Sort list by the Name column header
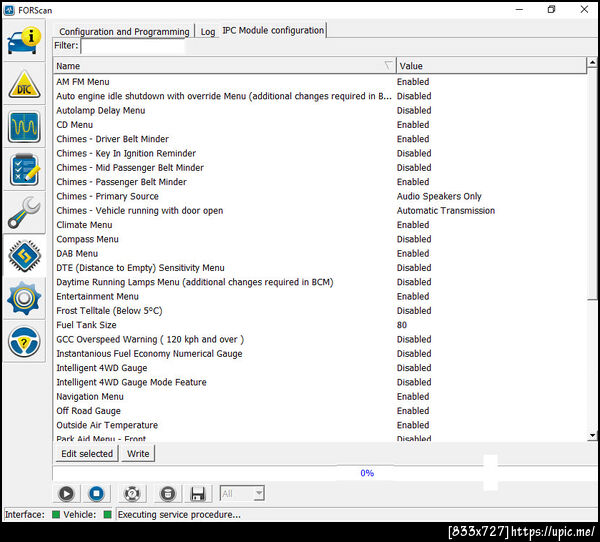This screenshot has height=542, width=600. (x=225, y=66)
